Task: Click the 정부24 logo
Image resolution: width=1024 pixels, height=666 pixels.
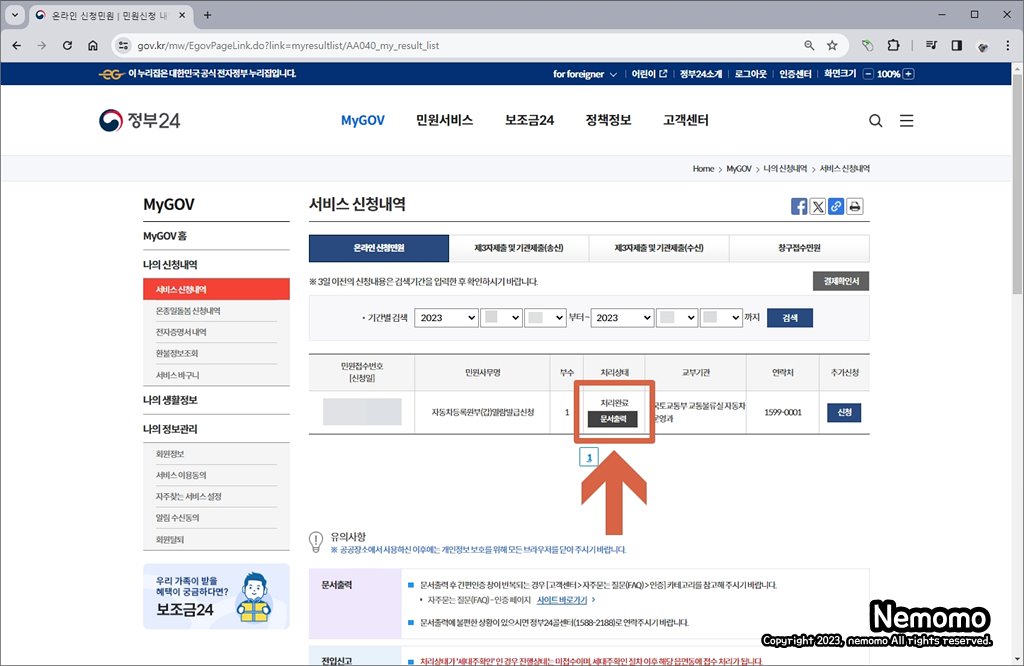Action: coord(139,120)
